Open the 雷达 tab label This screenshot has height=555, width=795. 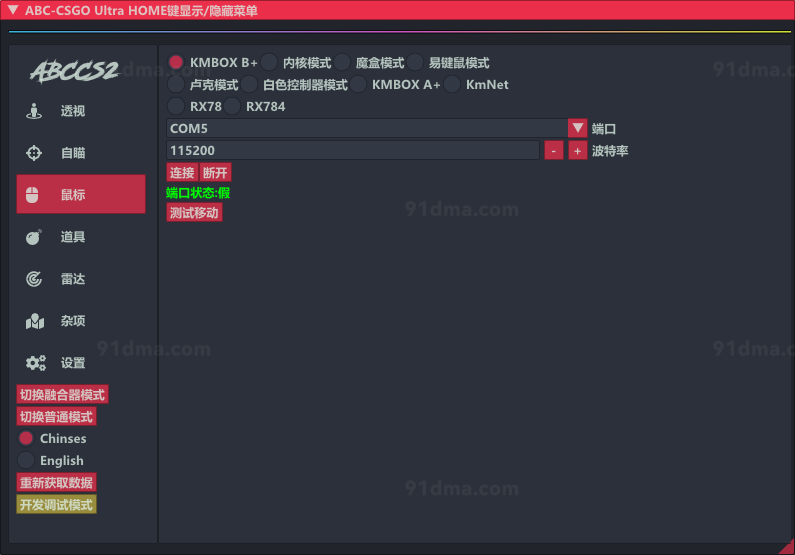click(73, 279)
